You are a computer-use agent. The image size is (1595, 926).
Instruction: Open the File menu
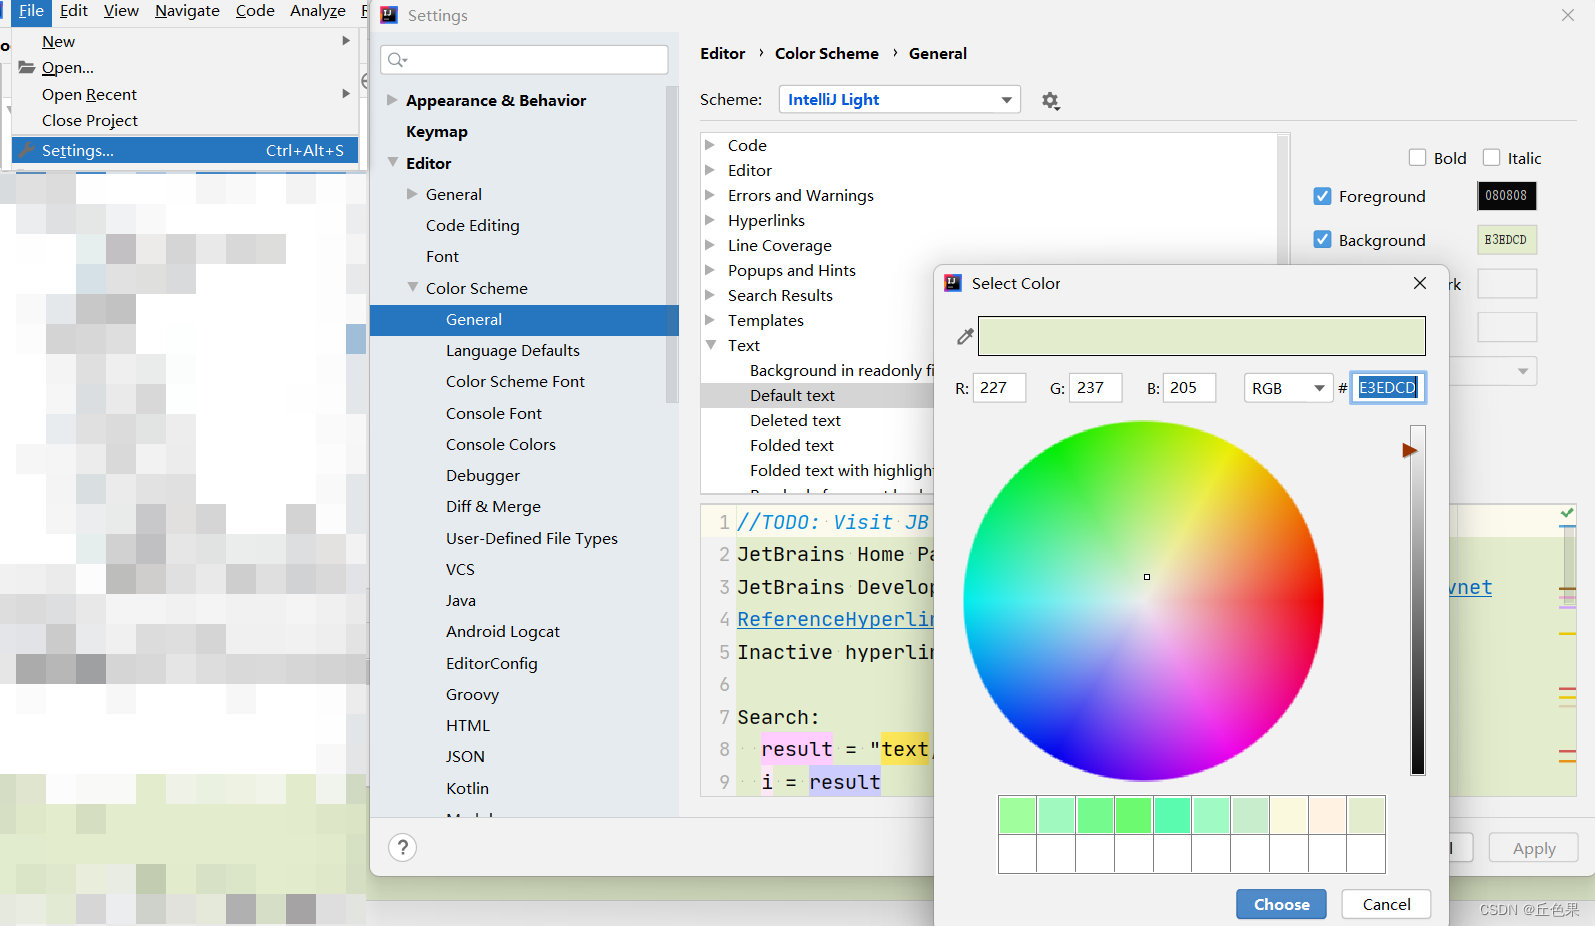coord(31,11)
